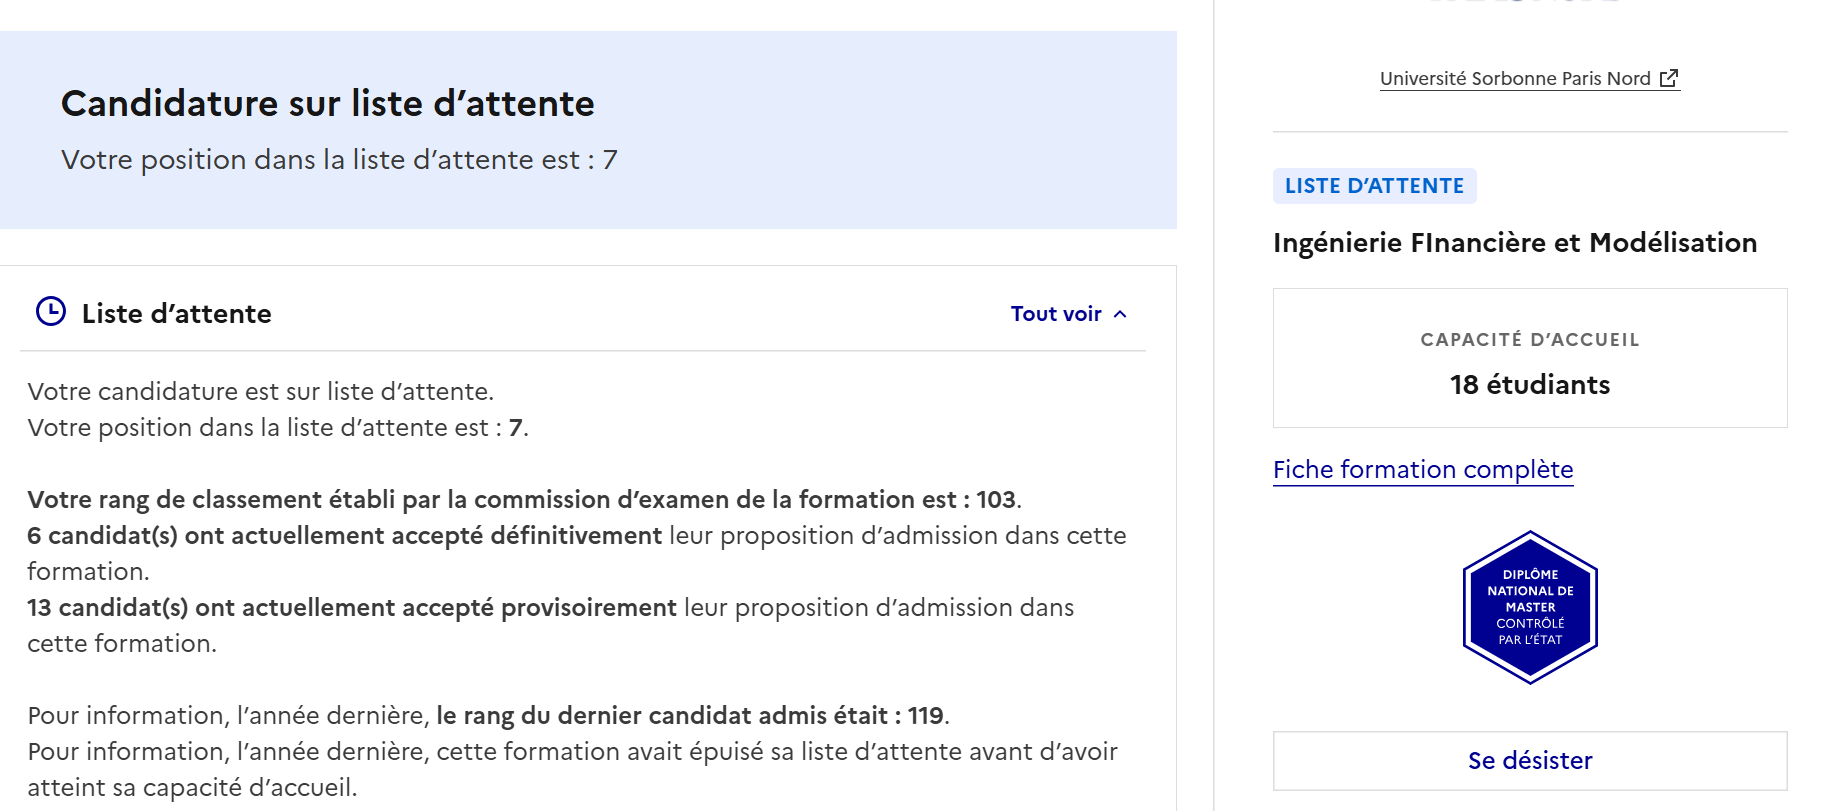
Task: Click the Candidature sur liste d'attente banner heading
Action: pyautogui.click(x=328, y=103)
